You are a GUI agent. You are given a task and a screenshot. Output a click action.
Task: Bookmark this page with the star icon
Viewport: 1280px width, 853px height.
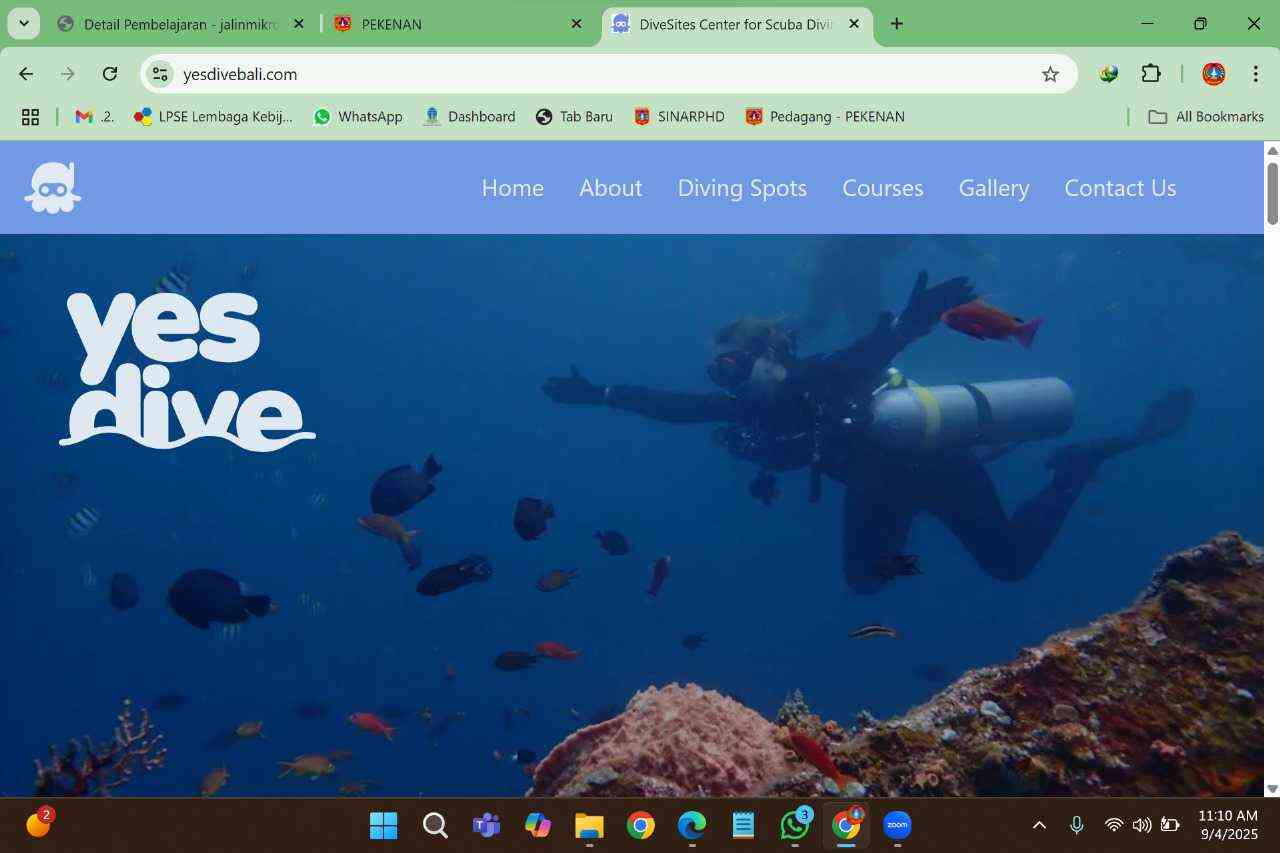click(x=1050, y=74)
